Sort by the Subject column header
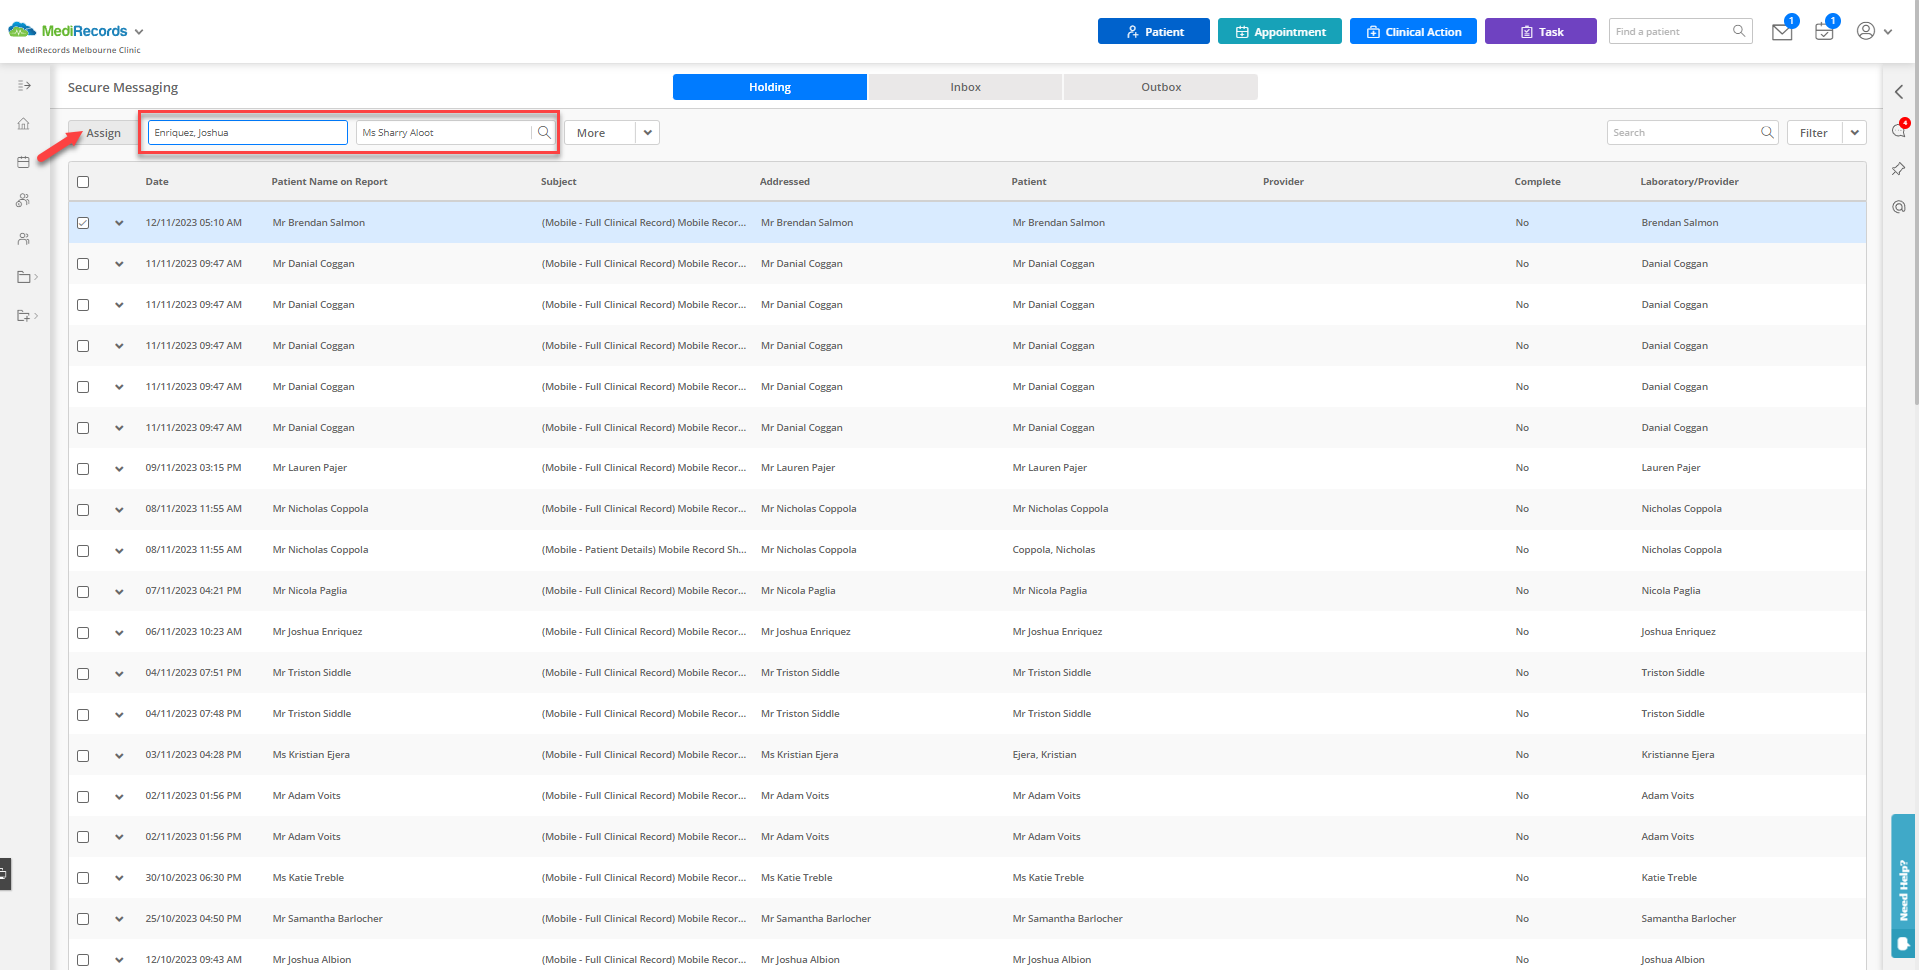 tap(558, 182)
